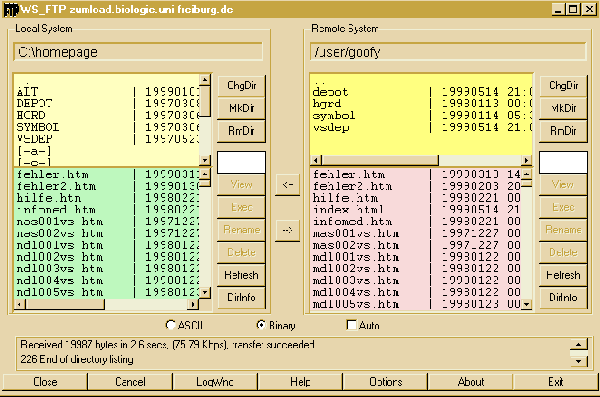Click remote View button
This screenshot has height=397, width=600.
click(x=563, y=185)
